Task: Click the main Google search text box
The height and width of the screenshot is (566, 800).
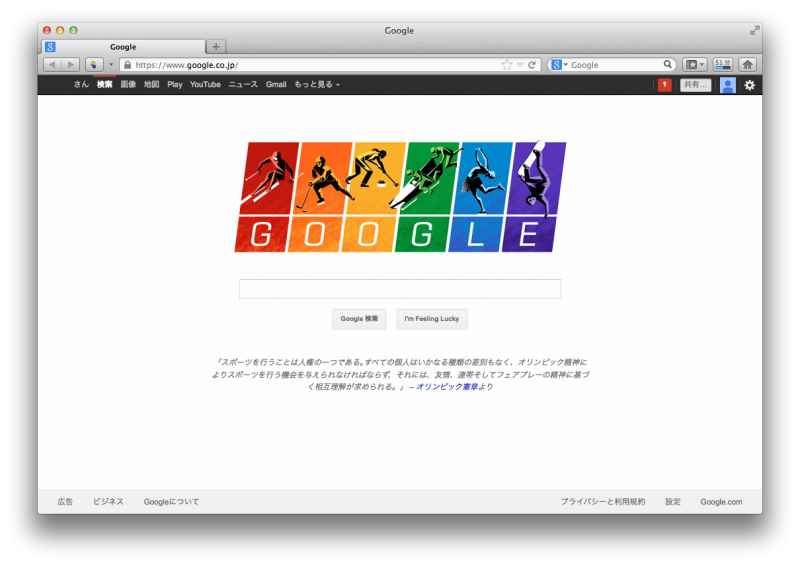Action: point(400,288)
